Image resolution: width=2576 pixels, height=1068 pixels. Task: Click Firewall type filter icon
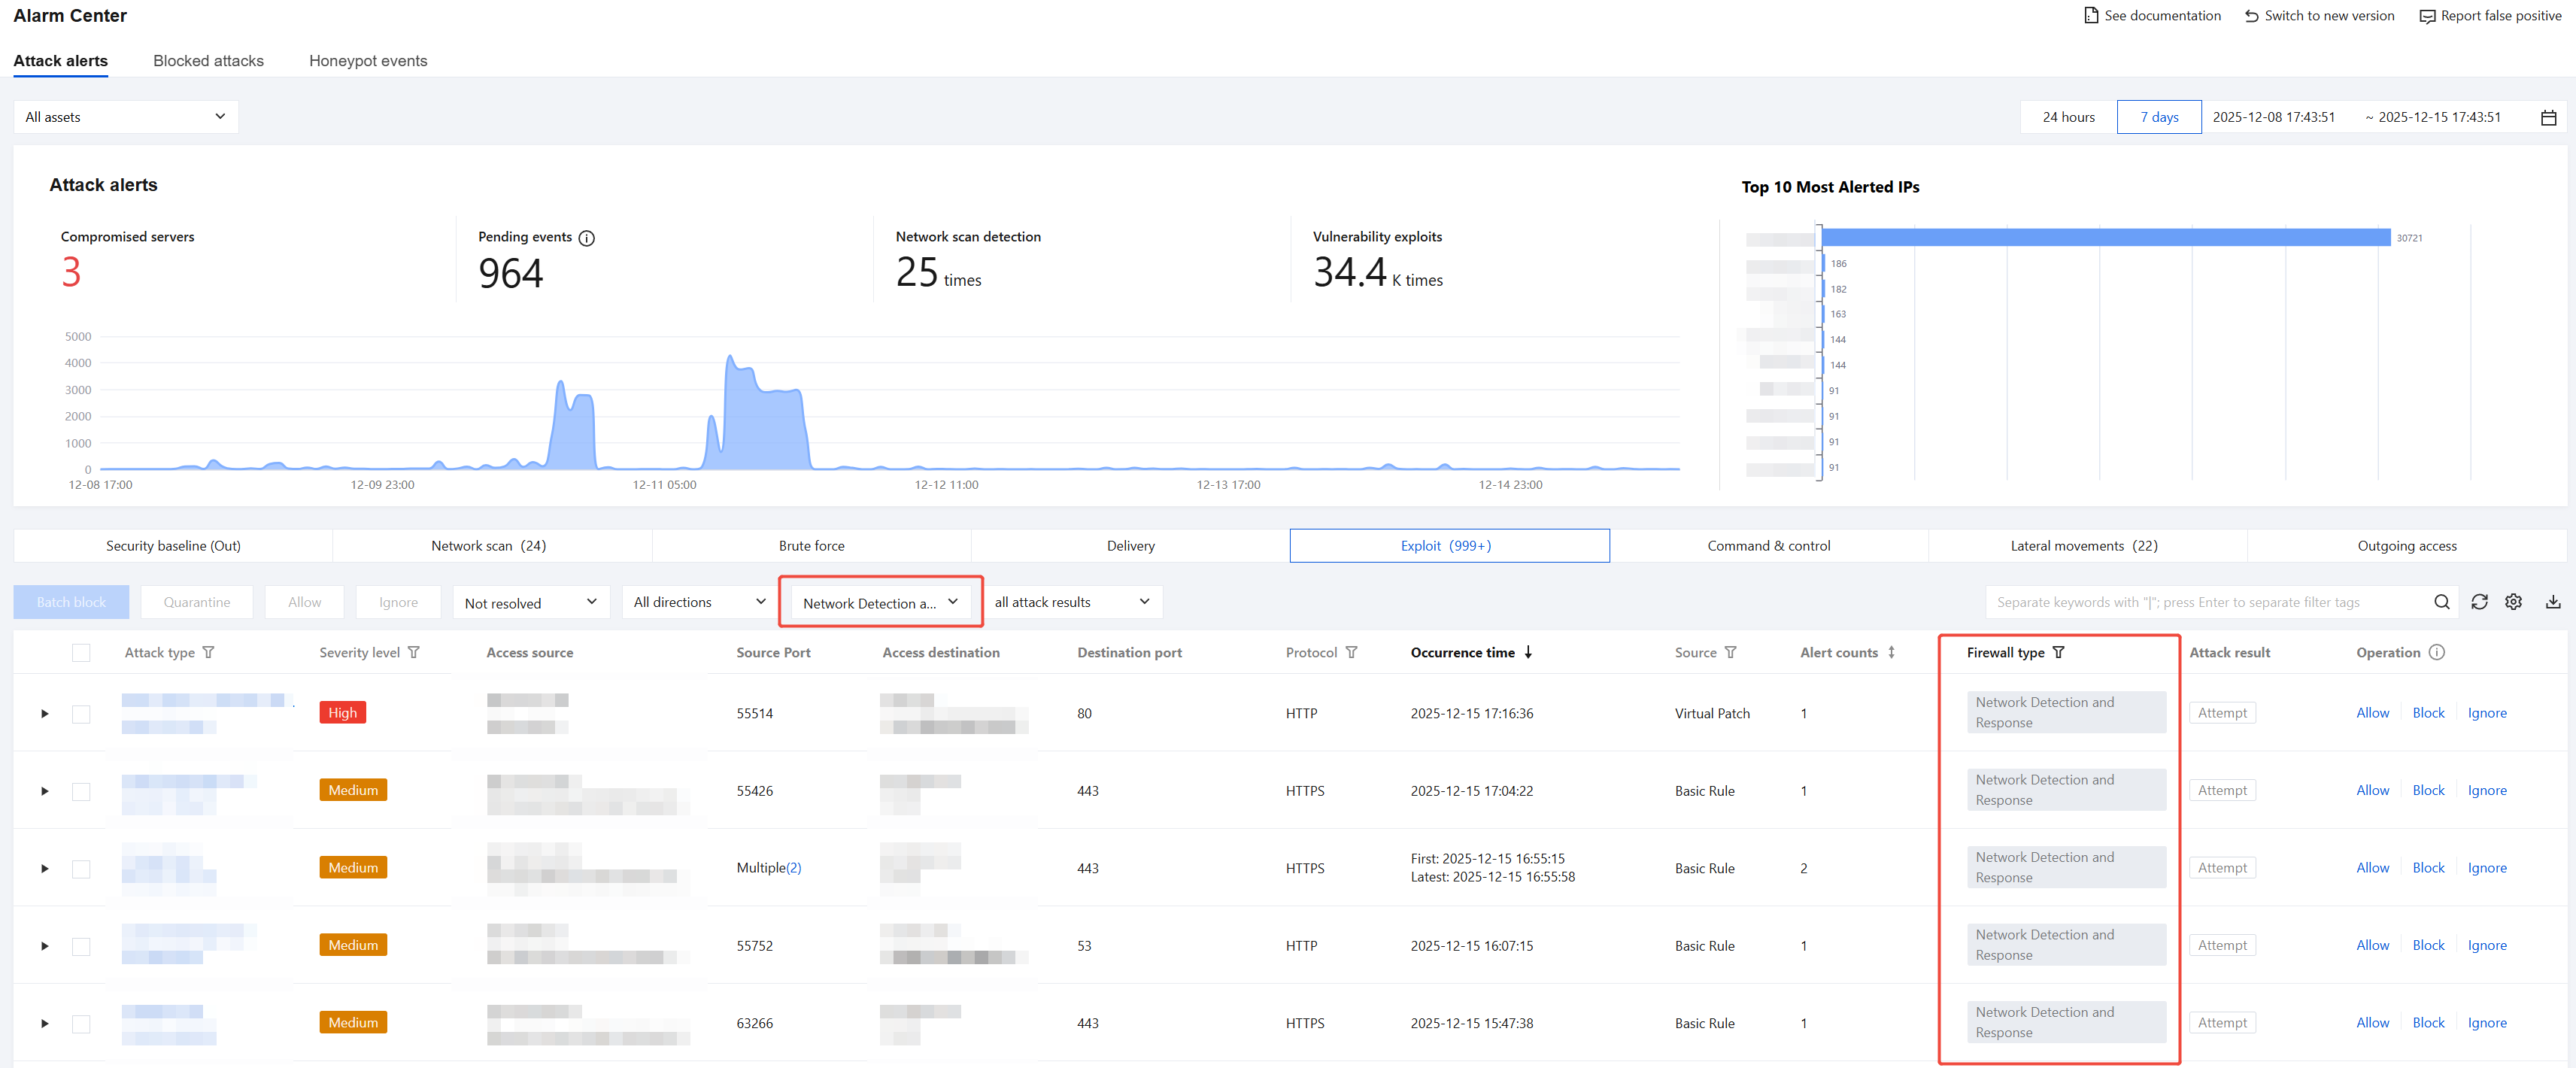[x=2058, y=653]
